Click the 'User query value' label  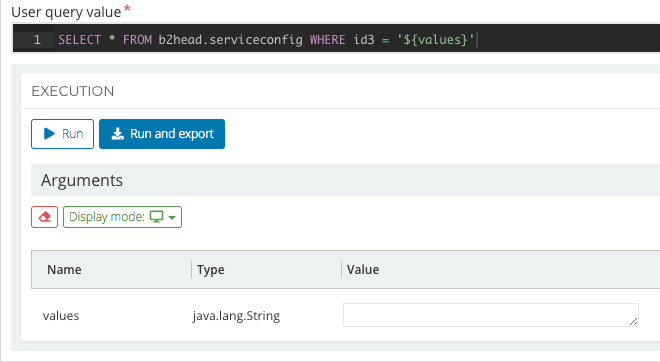tap(66, 12)
